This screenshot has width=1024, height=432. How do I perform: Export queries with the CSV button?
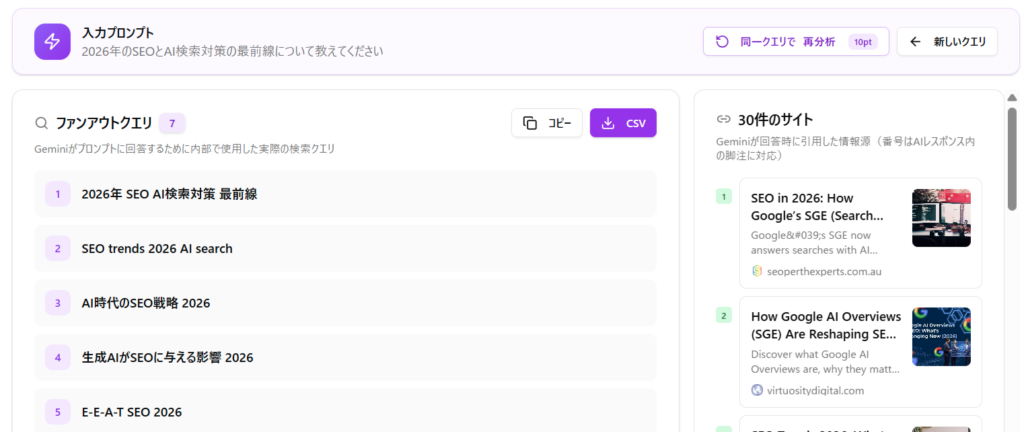point(623,123)
